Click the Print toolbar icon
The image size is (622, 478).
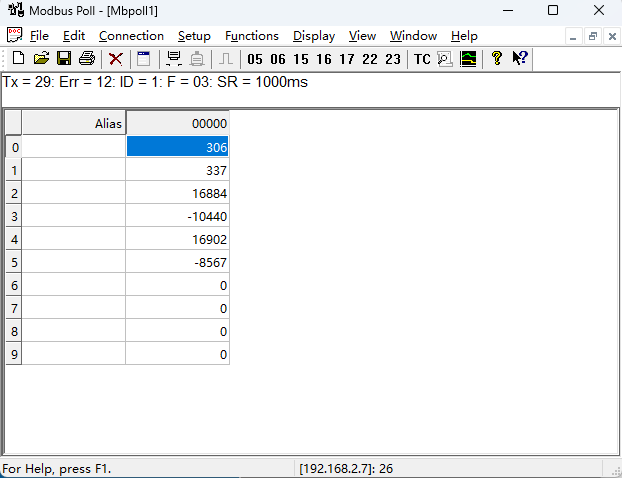(x=87, y=59)
